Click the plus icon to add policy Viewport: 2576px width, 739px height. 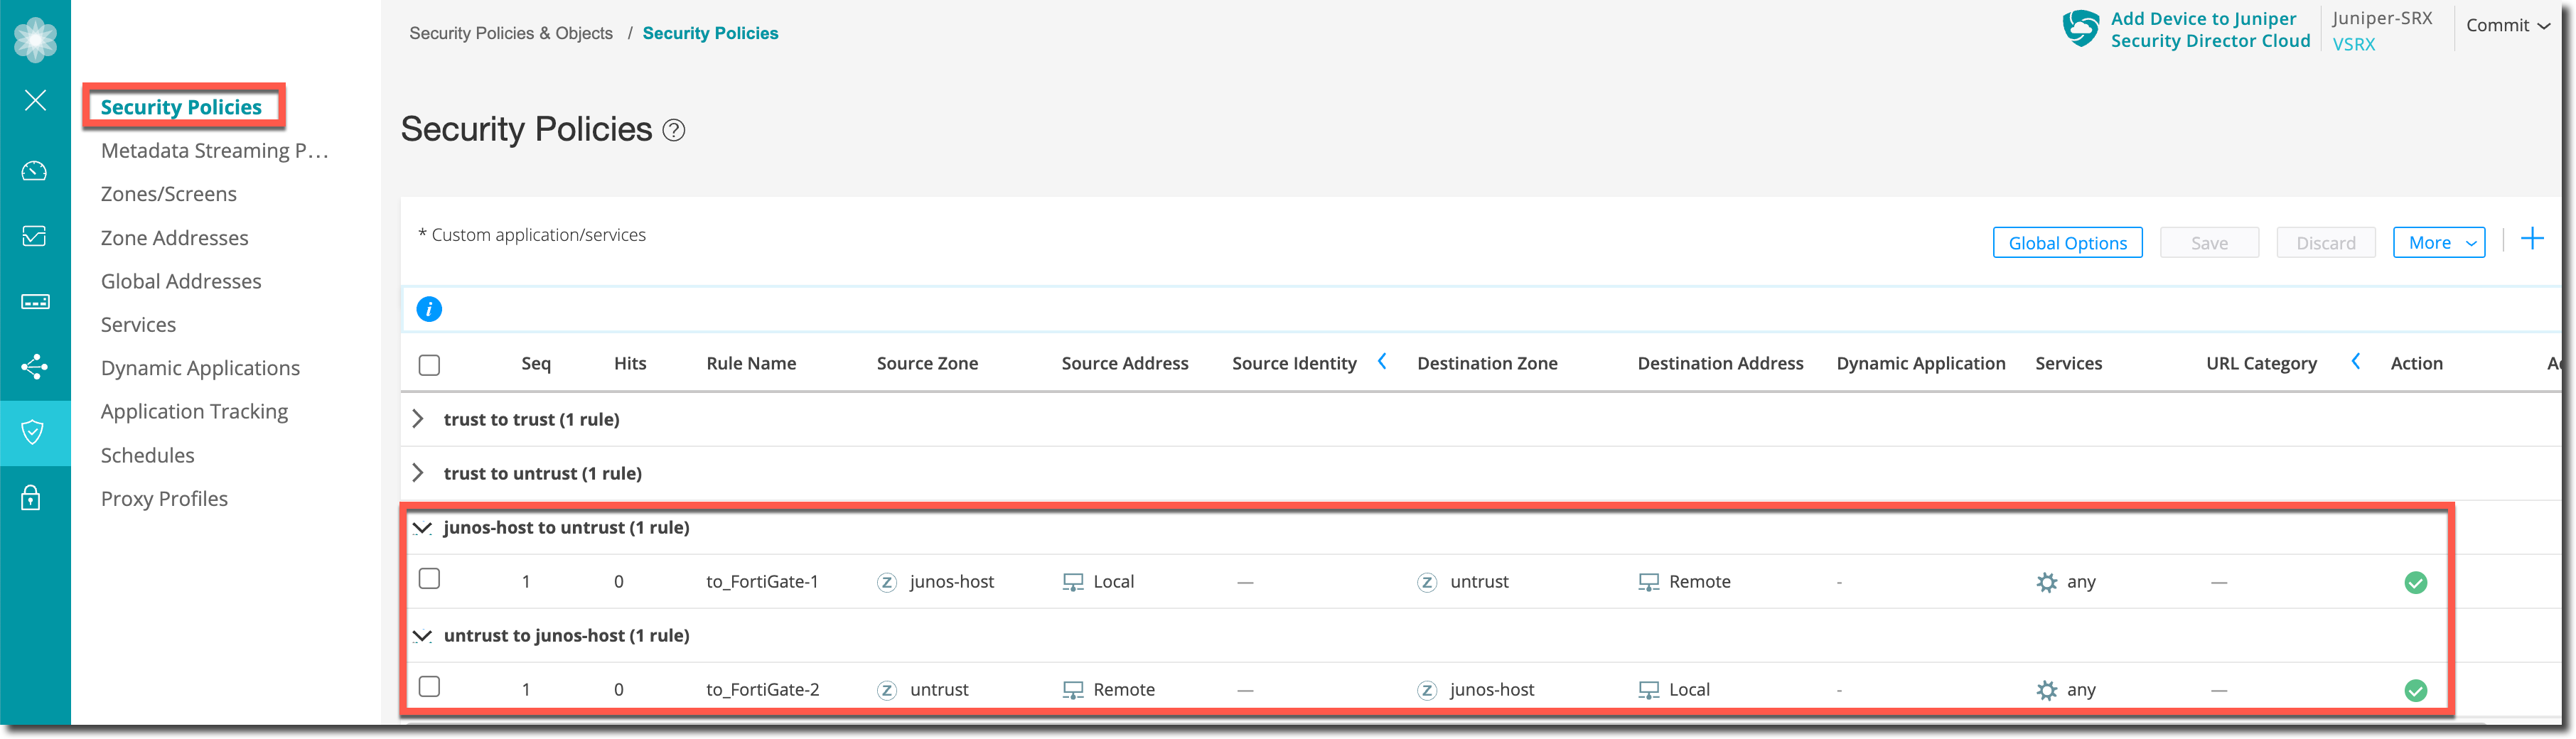pyautogui.click(x=2531, y=239)
